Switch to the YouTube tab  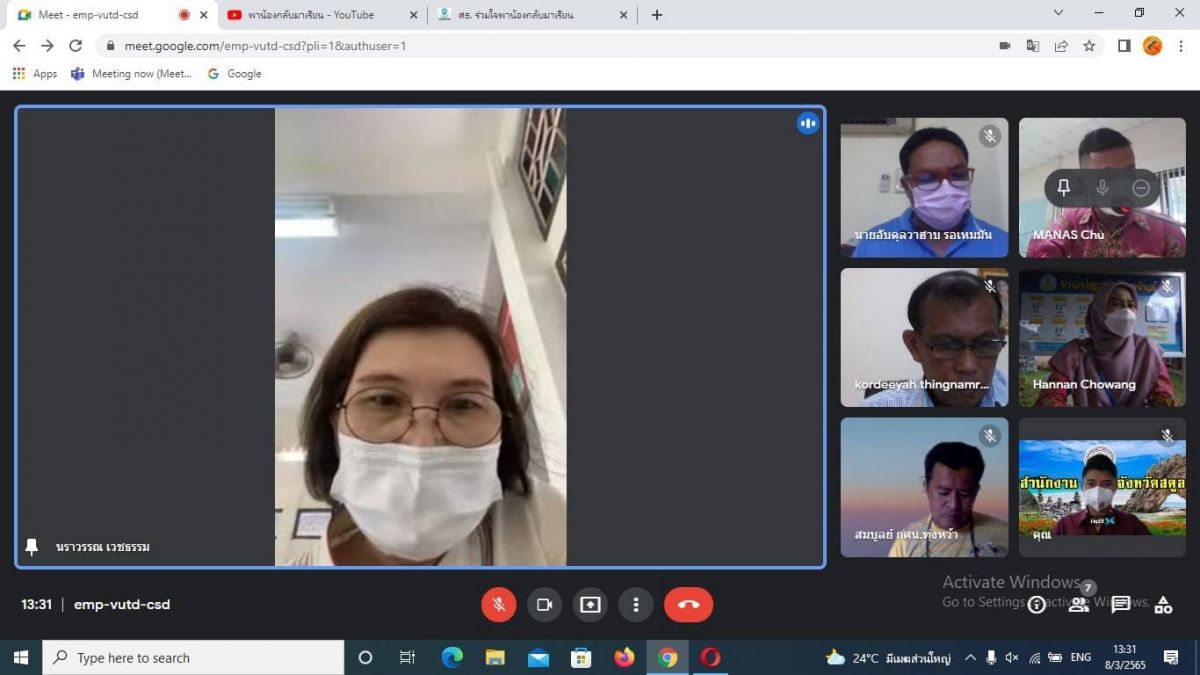pyautogui.click(x=320, y=15)
